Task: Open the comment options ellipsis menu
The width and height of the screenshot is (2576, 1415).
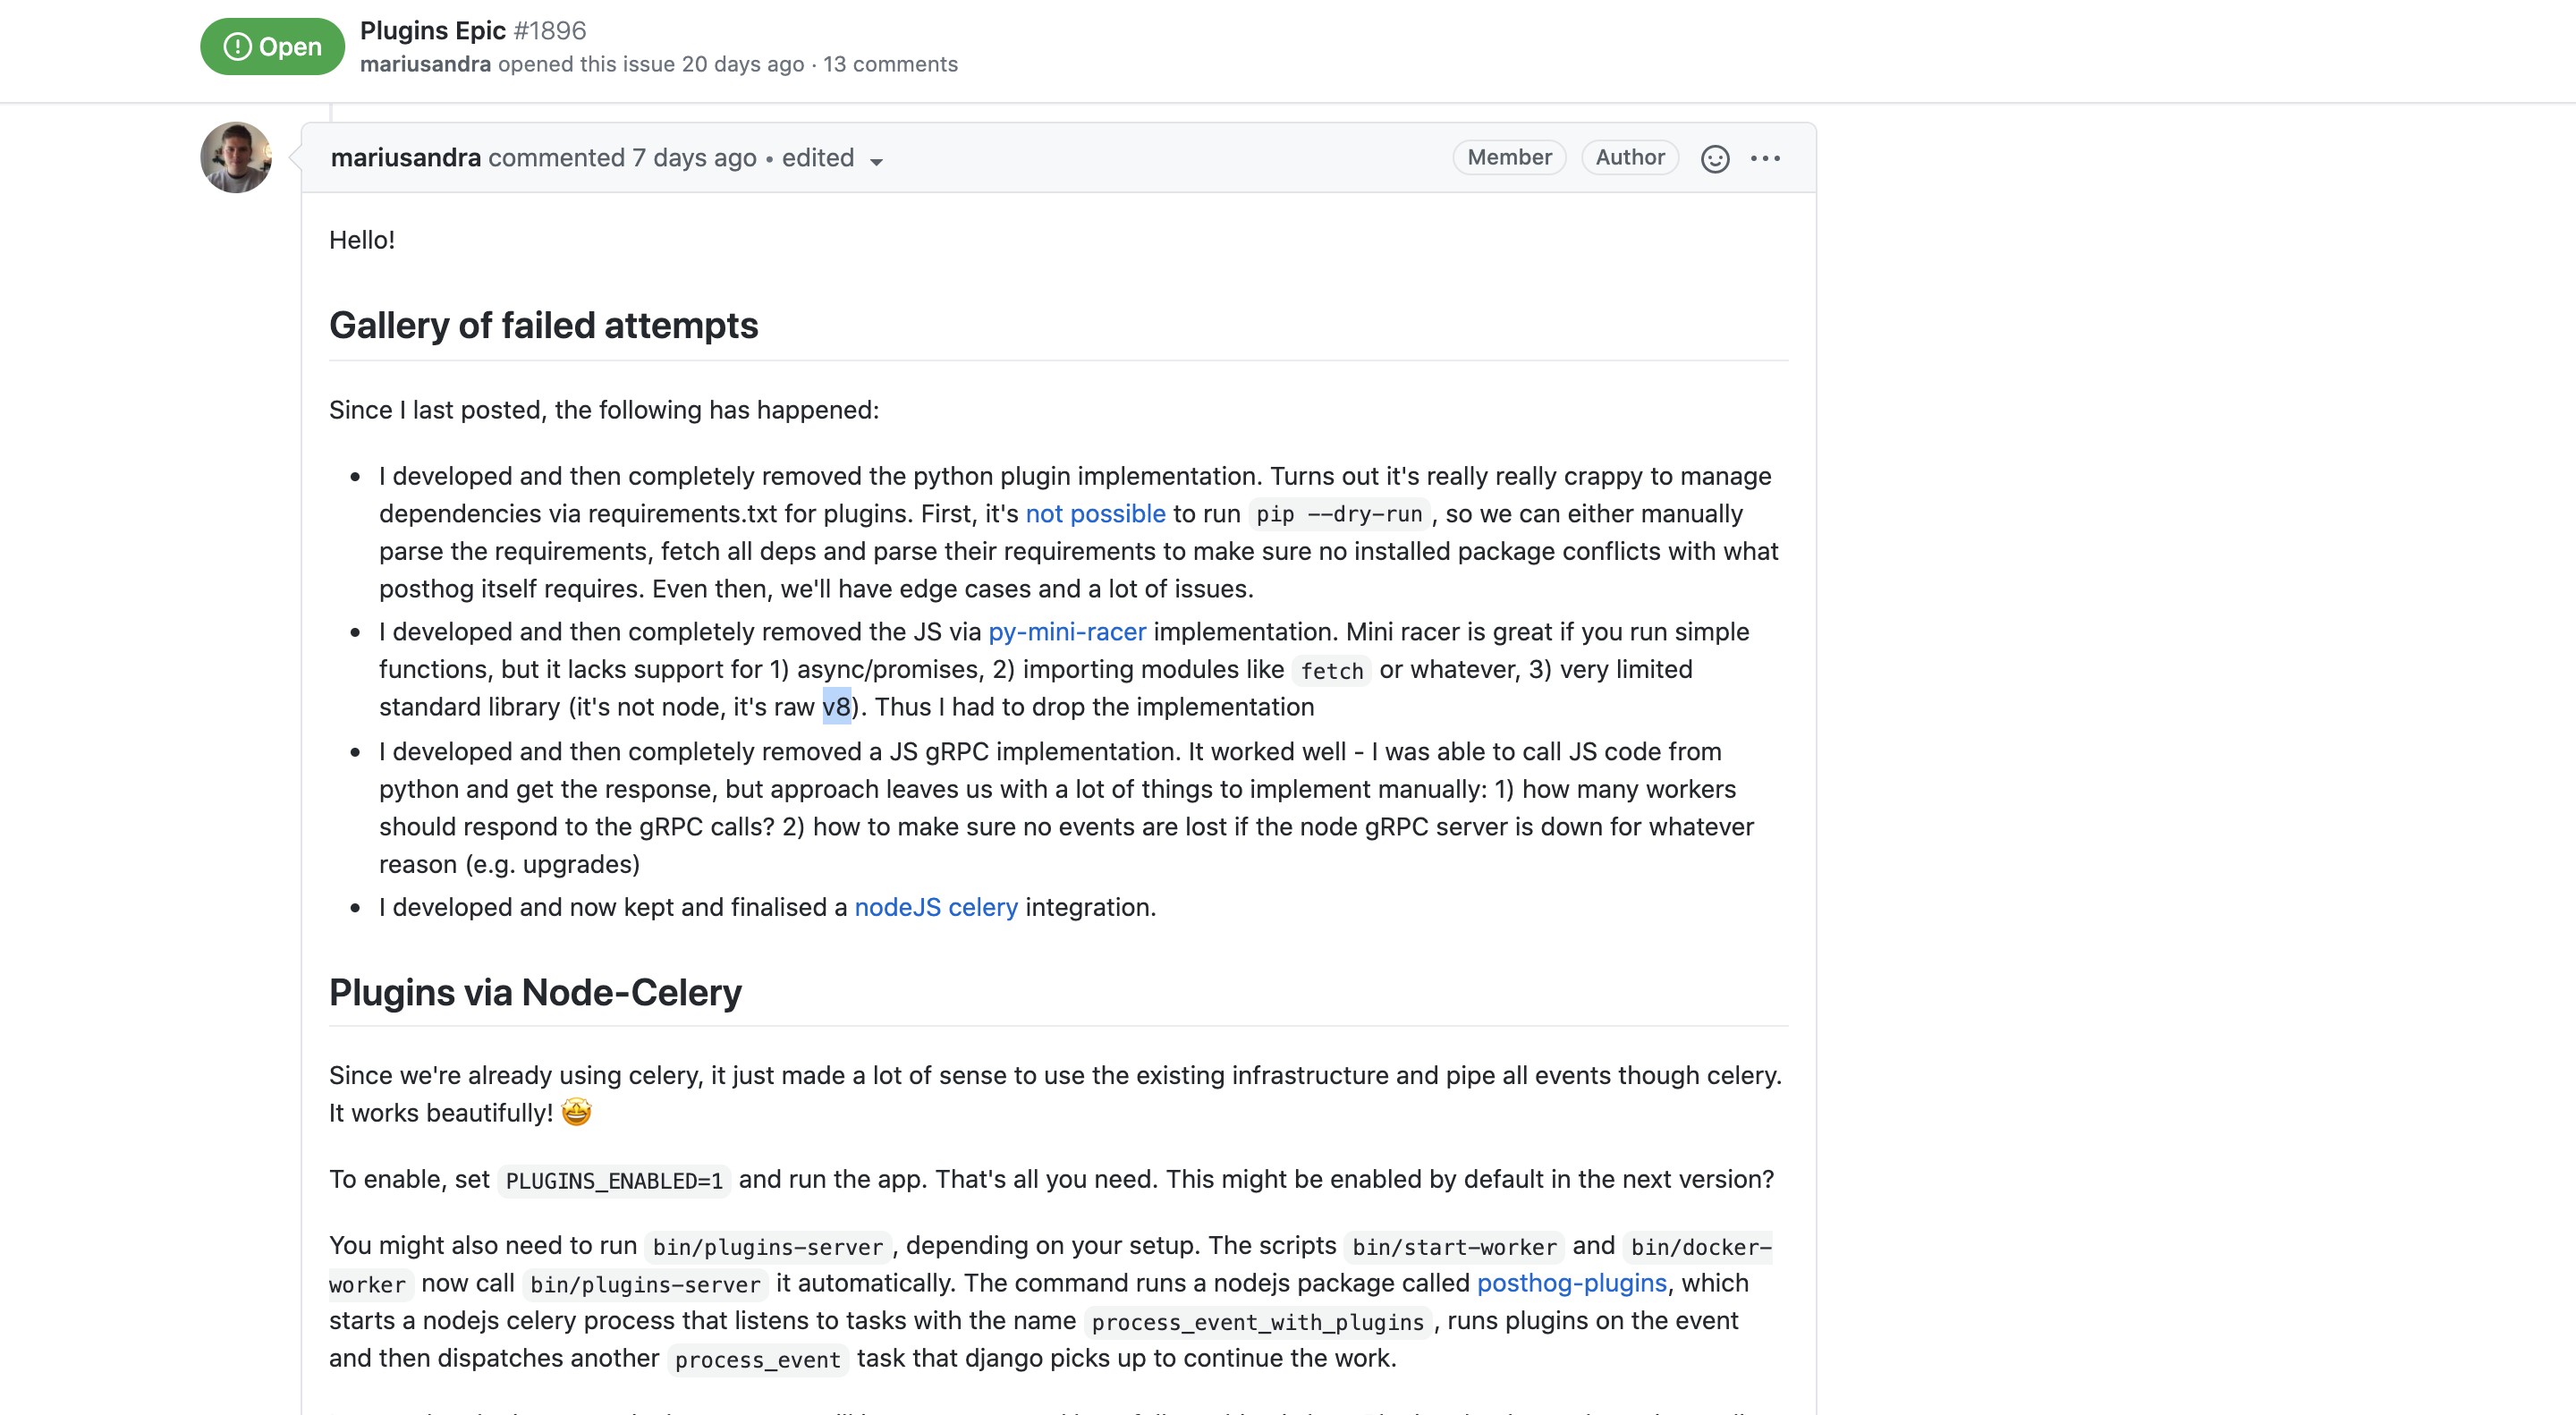Action: point(1766,159)
